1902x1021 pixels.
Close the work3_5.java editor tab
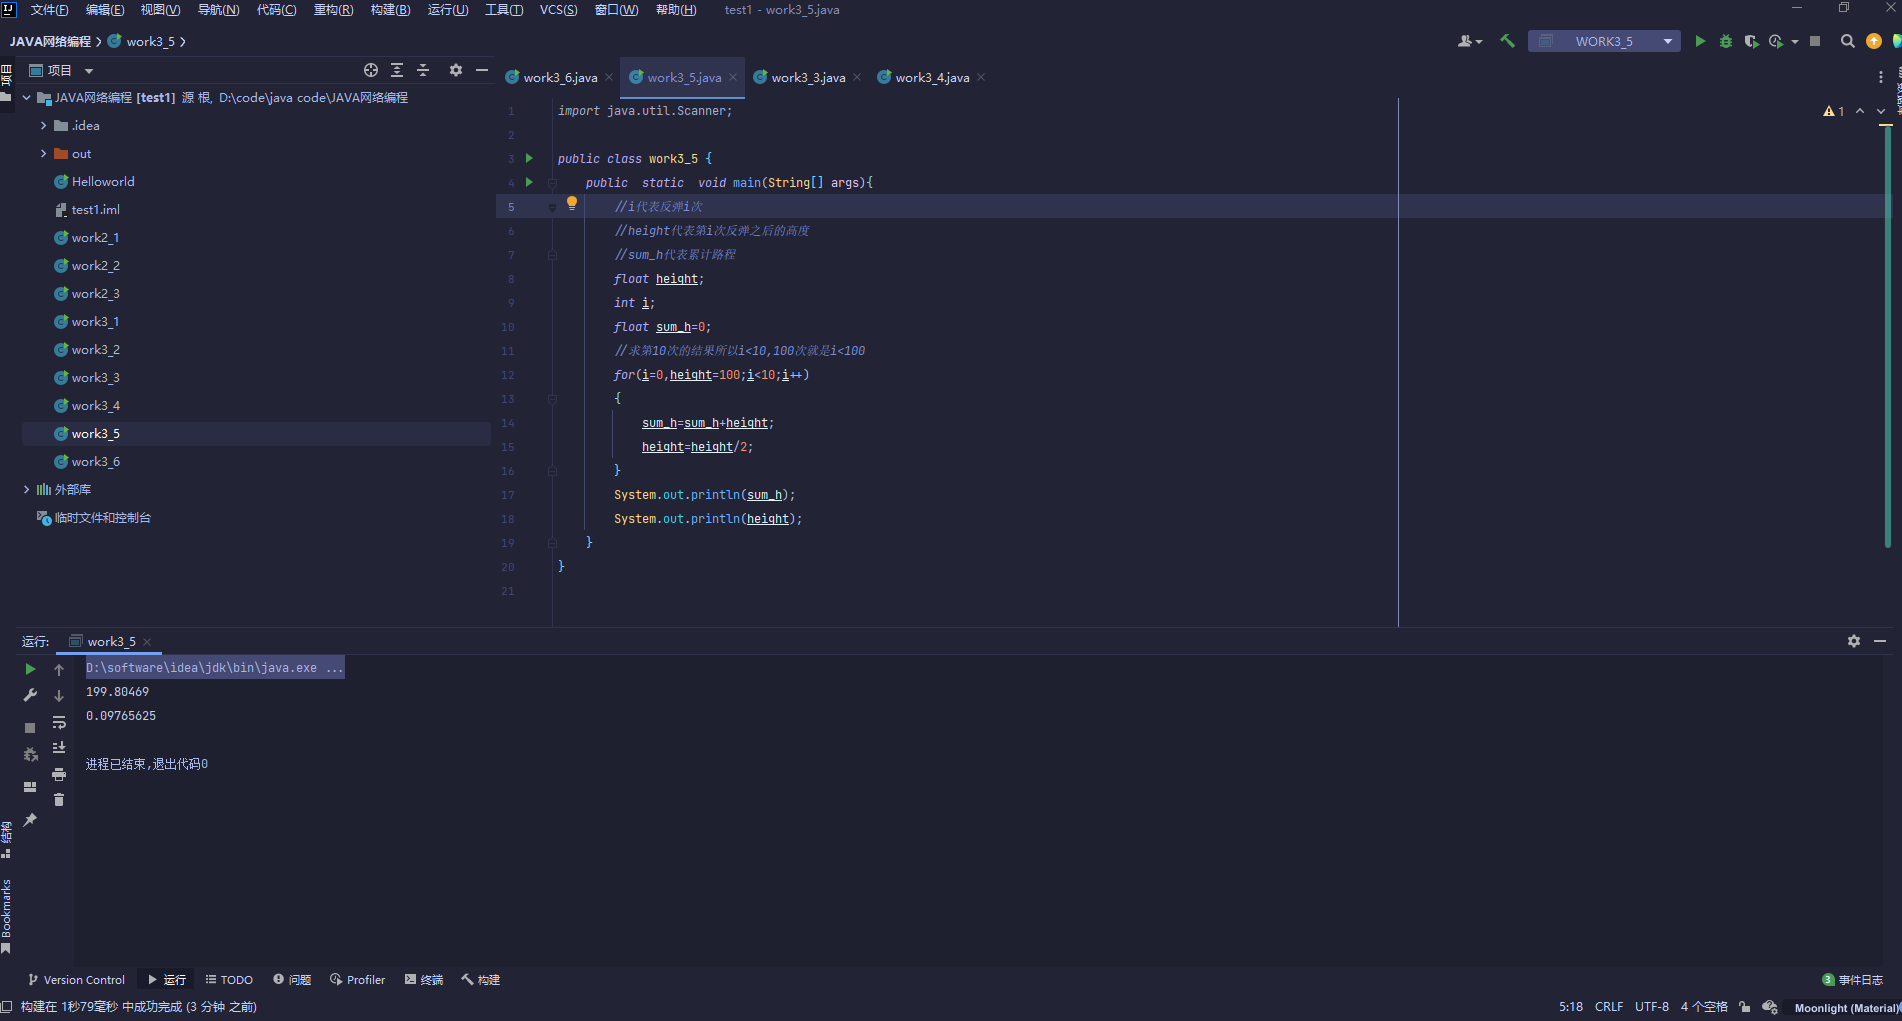coord(733,78)
